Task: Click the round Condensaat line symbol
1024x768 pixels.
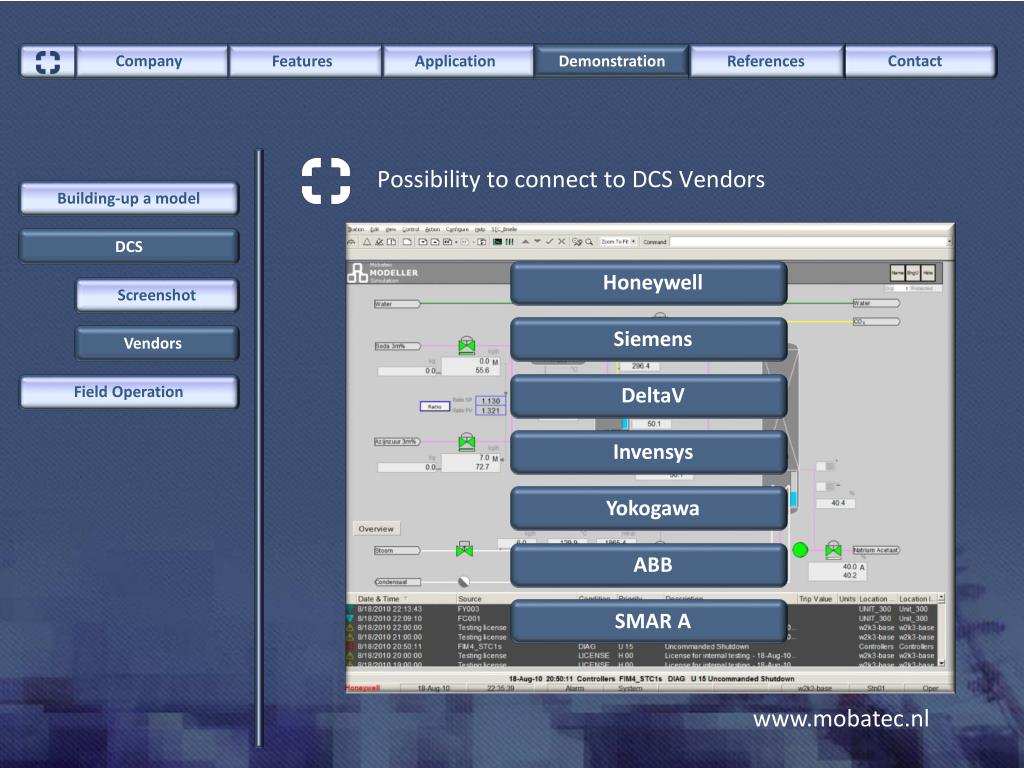Action: click(x=464, y=581)
